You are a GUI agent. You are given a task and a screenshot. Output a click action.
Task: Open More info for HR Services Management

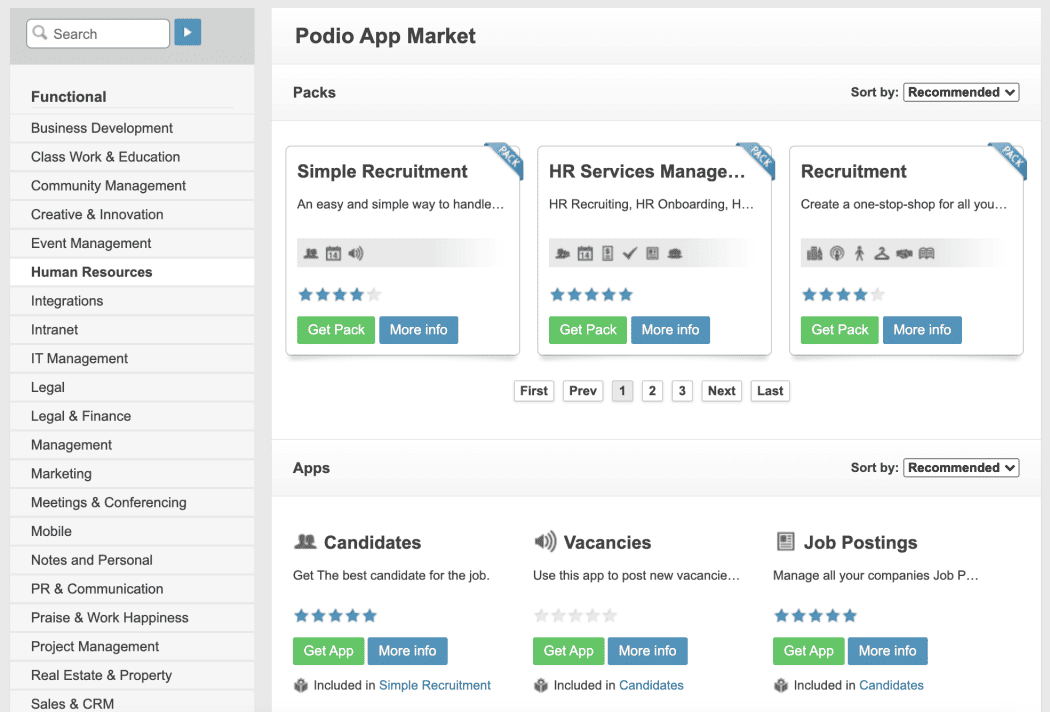pyautogui.click(x=670, y=329)
